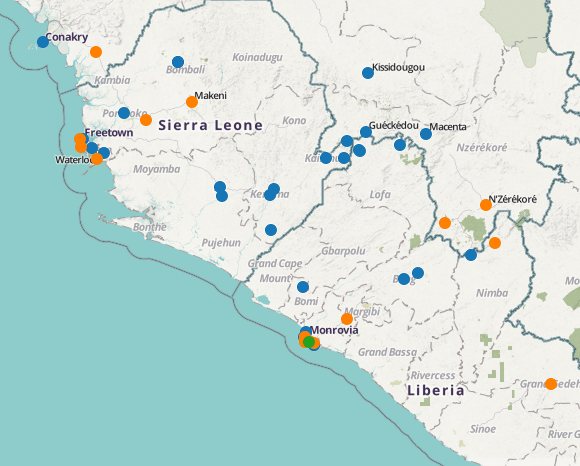Select leftmost blue marker on Kailahun label
The image size is (580, 466).
326,158
